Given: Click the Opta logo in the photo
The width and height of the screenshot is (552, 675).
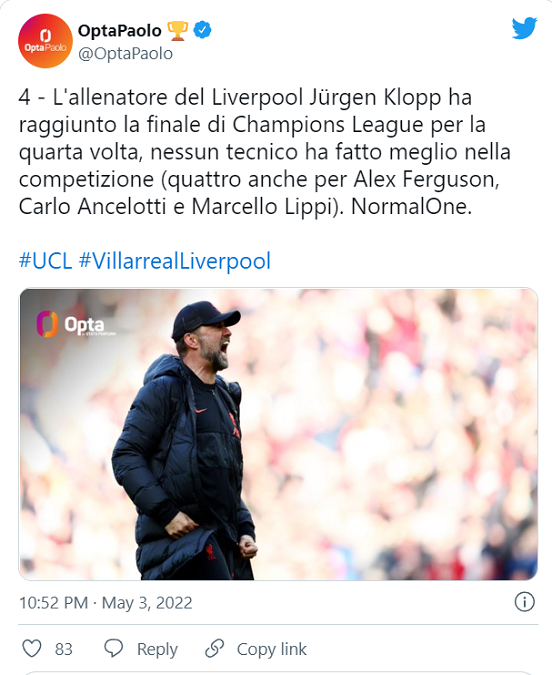Looking at the screenshot, I should click(x=71, y=324).
